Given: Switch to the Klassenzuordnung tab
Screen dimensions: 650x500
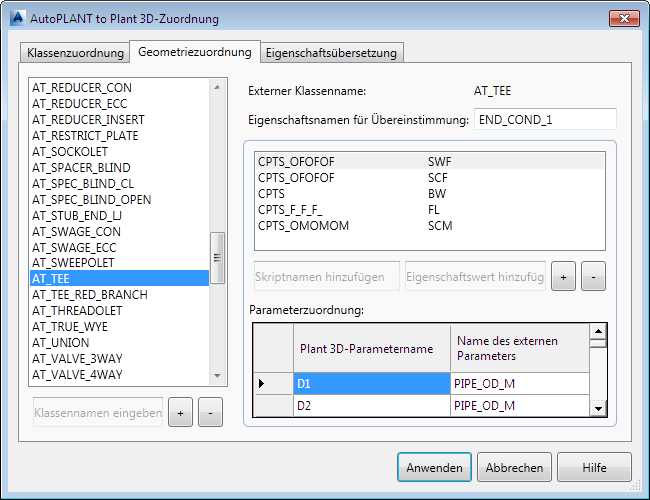Looking at the screenshot, I should pos(75,53).
